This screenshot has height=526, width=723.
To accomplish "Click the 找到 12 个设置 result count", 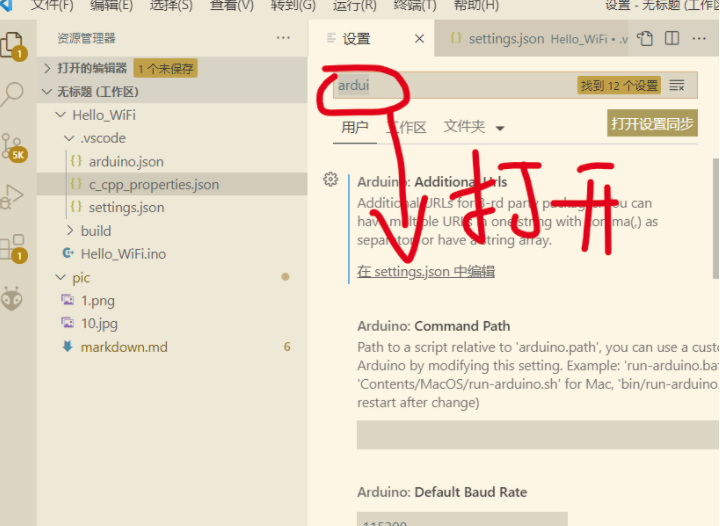I will pos(619,86).
